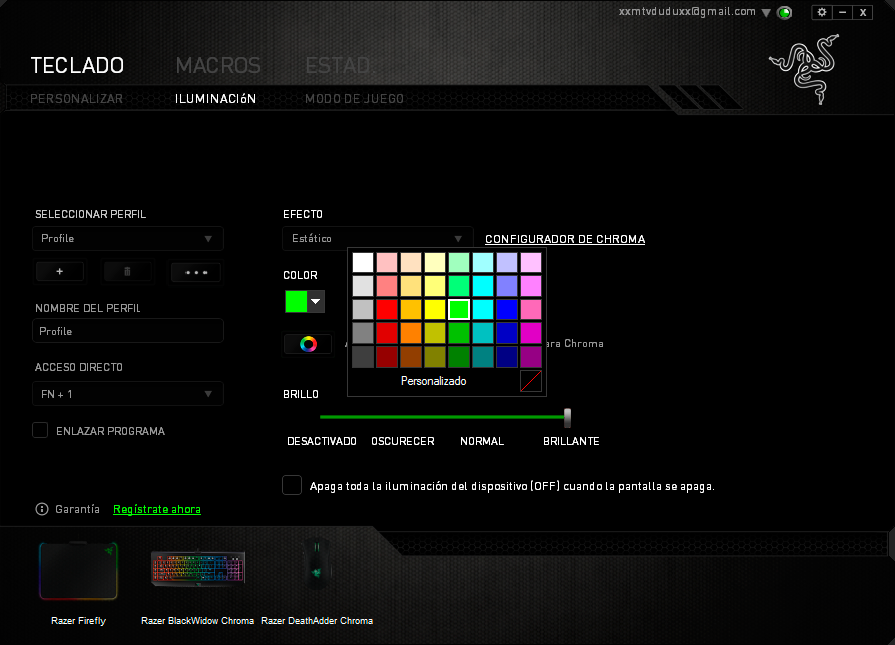Screen dimensions: 895x645
Task: Pick the white color swatch
Action: (363, 263)
